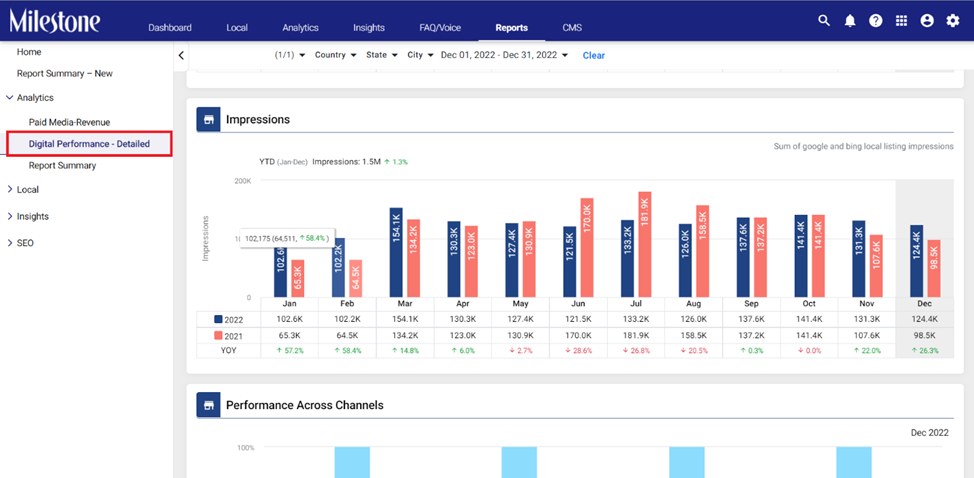Click the search magnifier icon
Screen dimensions: 974x478
(x=824, y=20)
